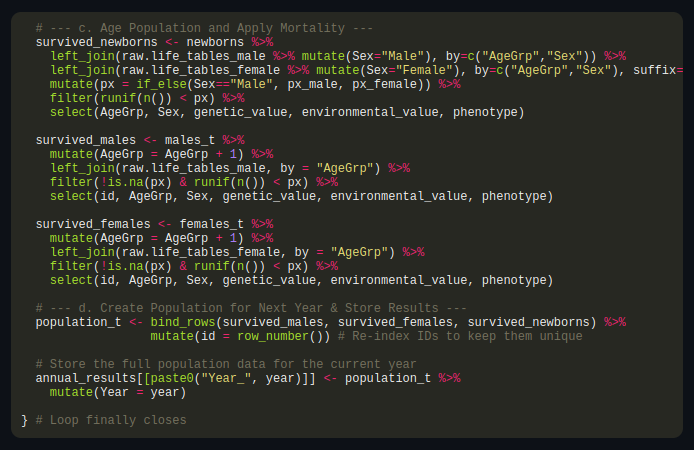Click the comment 'c. Age Population and Apply Mortality'
Image resolution: width=694 pixels, height=450 pixels.
click(x=212, y=28)
